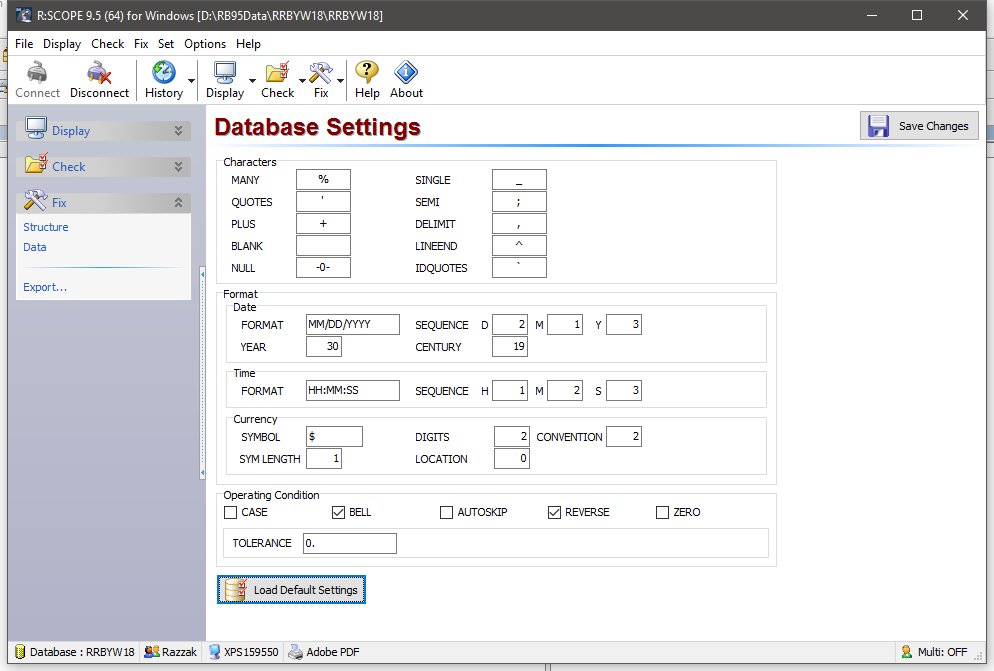Click Load Default Settings button
Screen dimensions: 994x671
[291, 590]
